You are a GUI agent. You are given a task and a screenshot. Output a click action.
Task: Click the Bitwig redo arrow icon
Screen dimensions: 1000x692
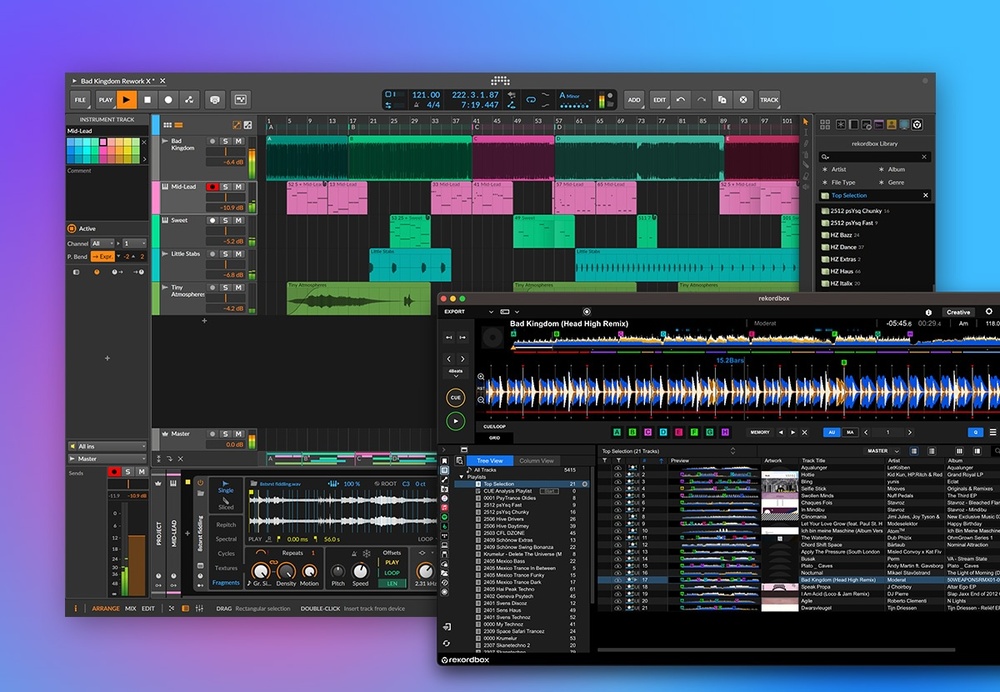click(x=702, y=99)
